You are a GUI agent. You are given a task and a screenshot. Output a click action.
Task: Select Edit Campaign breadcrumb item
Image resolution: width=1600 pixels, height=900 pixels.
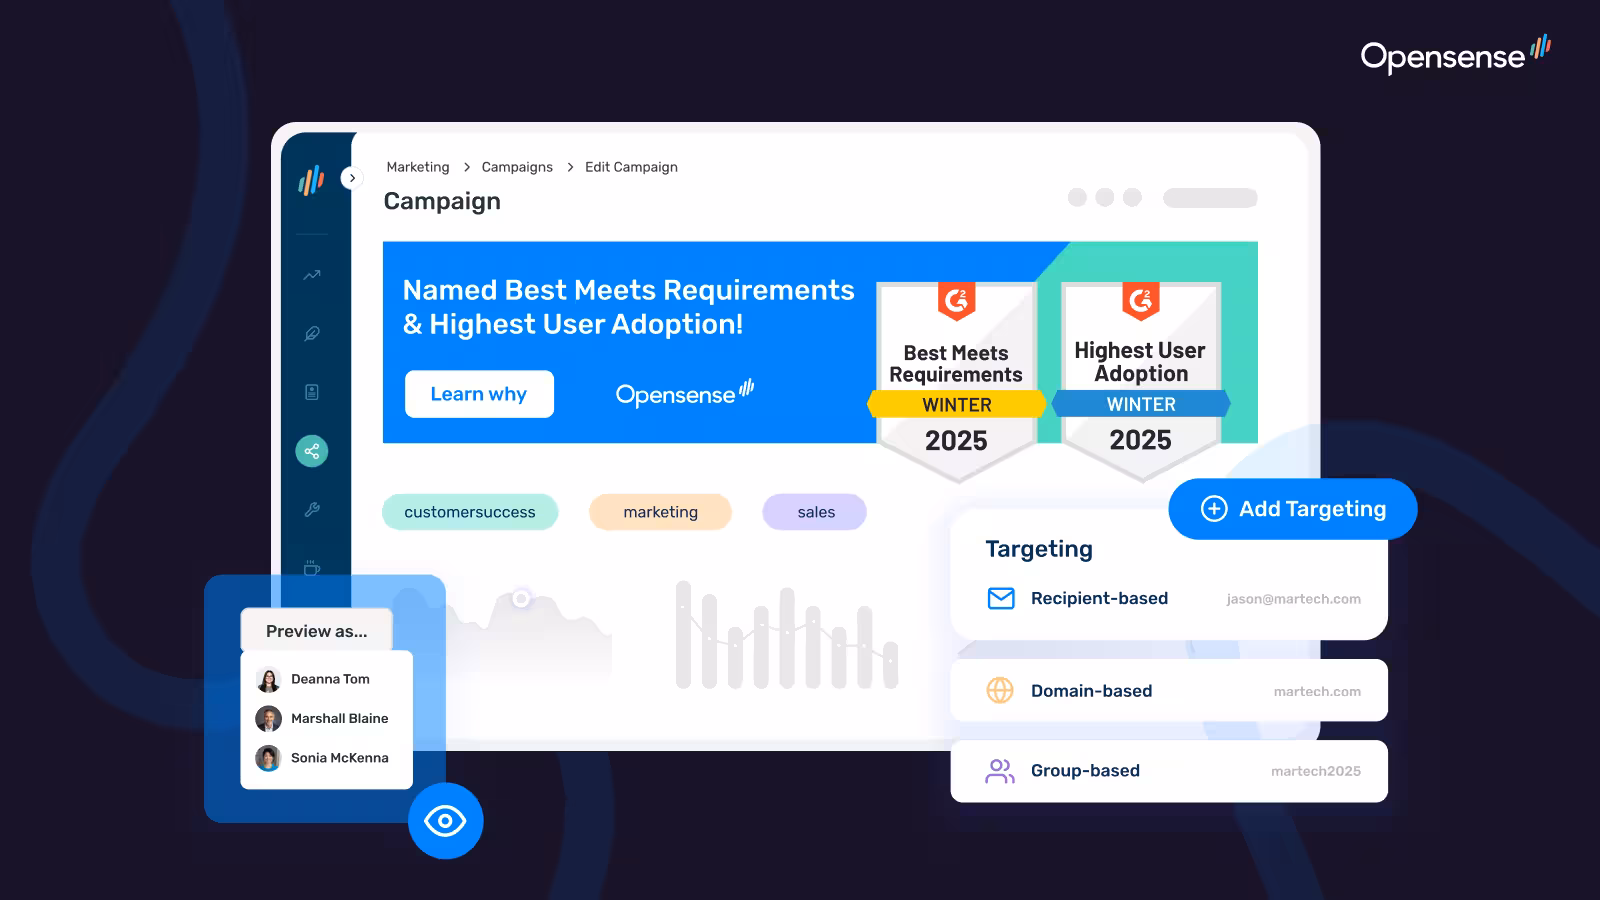tap(631, 167)
